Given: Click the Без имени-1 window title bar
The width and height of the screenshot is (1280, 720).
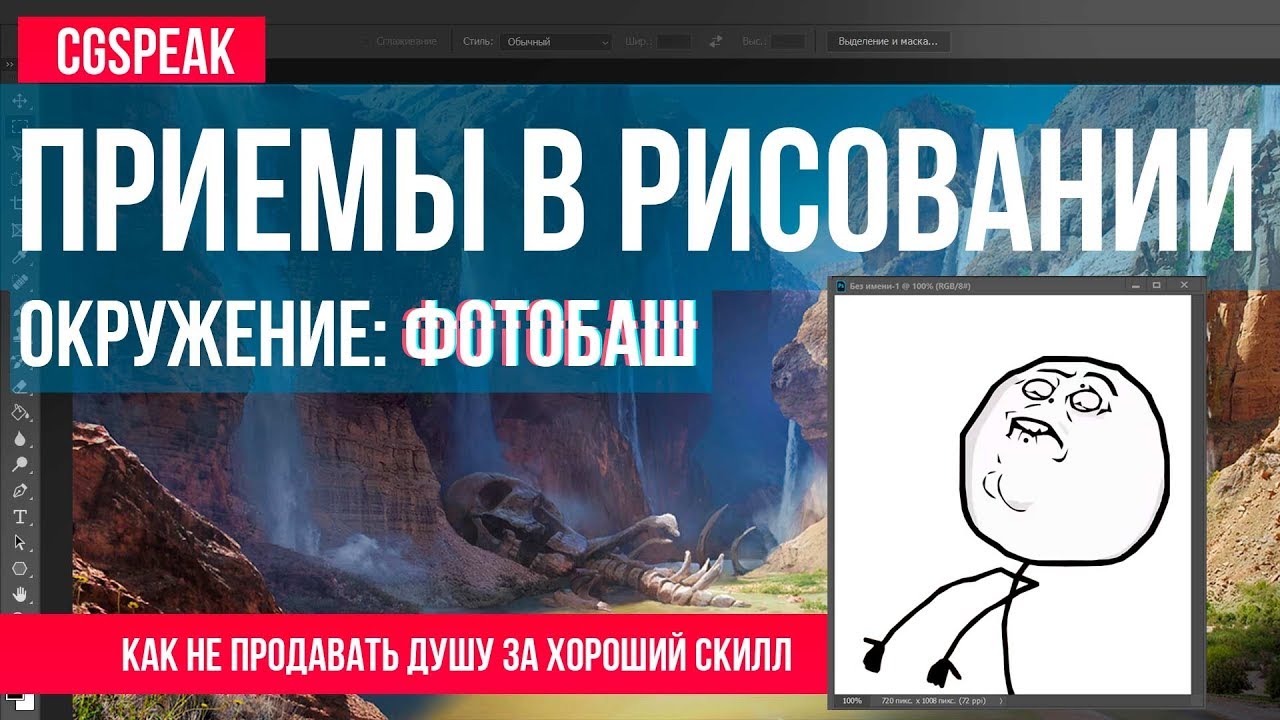Looking at the screenshot, I should [x=1018, y=286].
